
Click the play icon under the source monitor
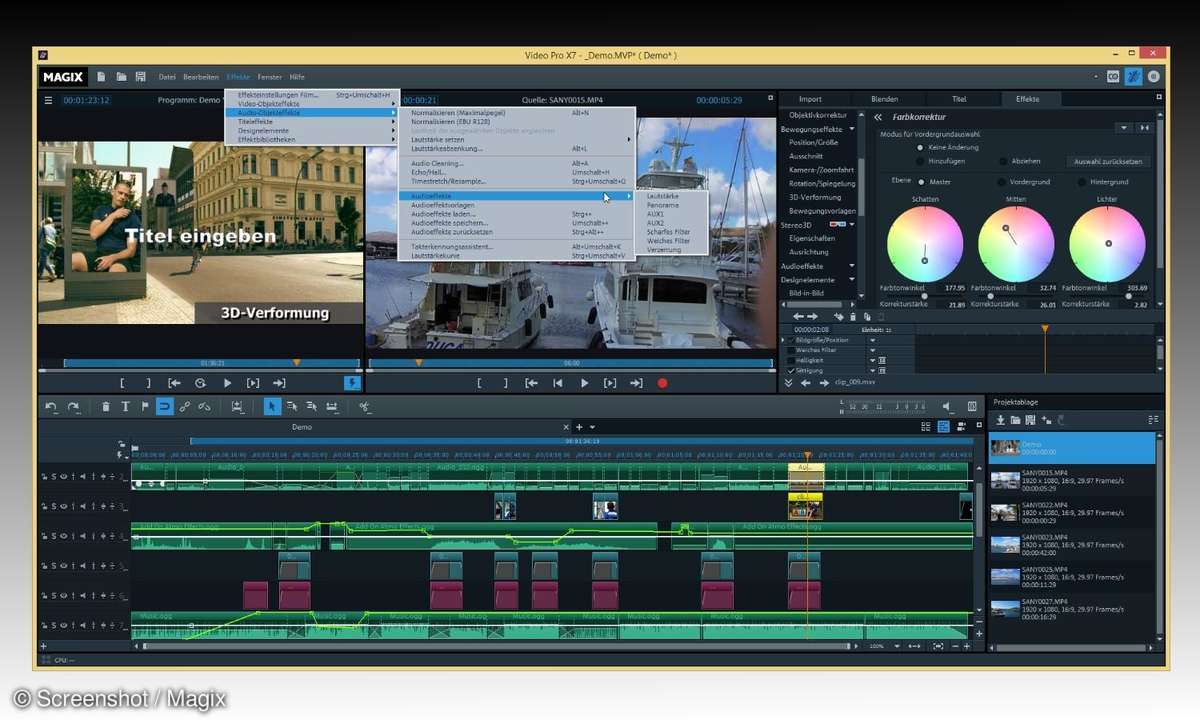pyautogui.click(x=584, y=383)
